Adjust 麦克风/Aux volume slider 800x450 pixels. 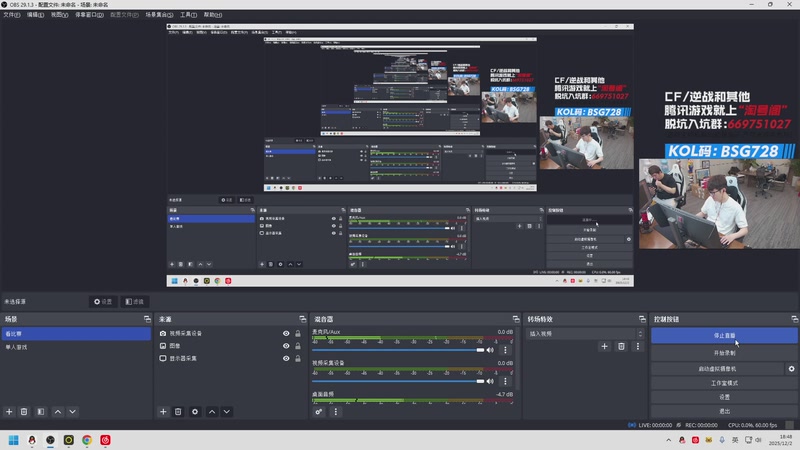pyautogui.click(x=398, y=350)
